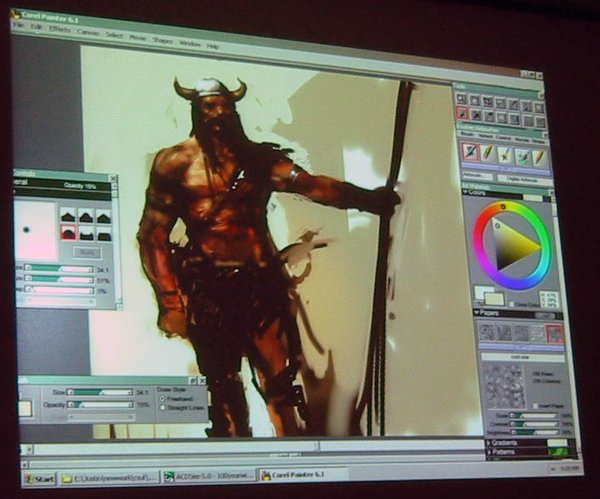The width and height of the screenshot is (600, 499).
Task: Switch to ACDSee 5.0 taskbar button
Action: [x=208, y=476]
